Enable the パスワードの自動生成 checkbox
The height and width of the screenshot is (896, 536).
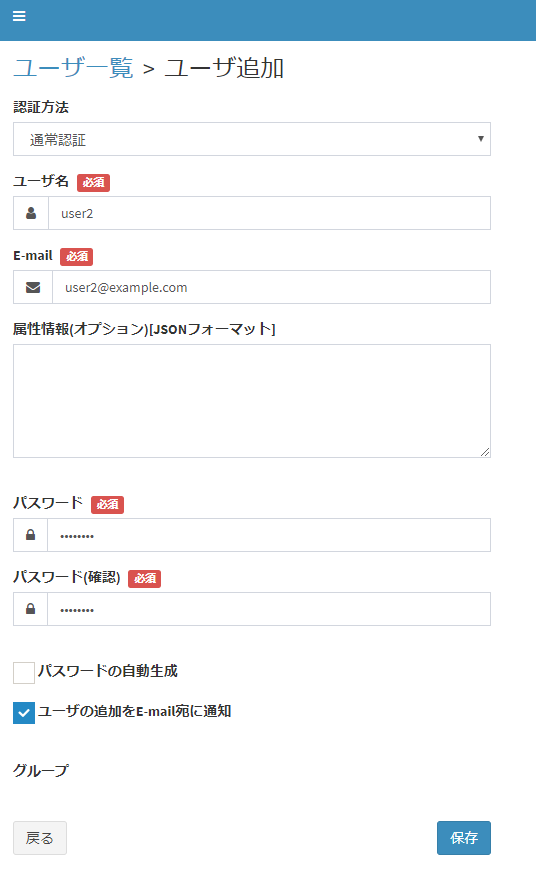[x=24, y=673]
